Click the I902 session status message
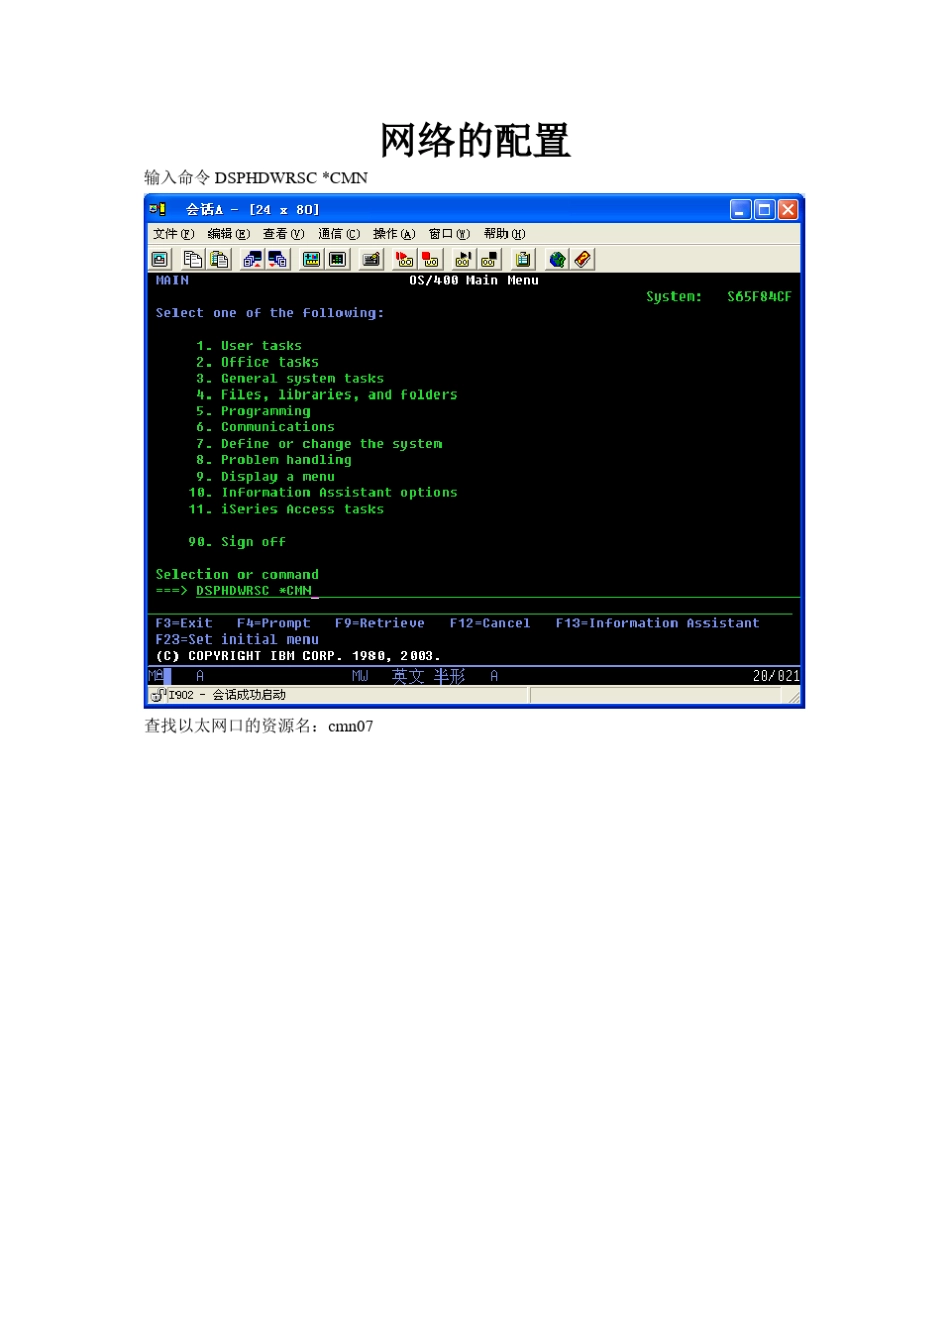 (x=227, y=695)
